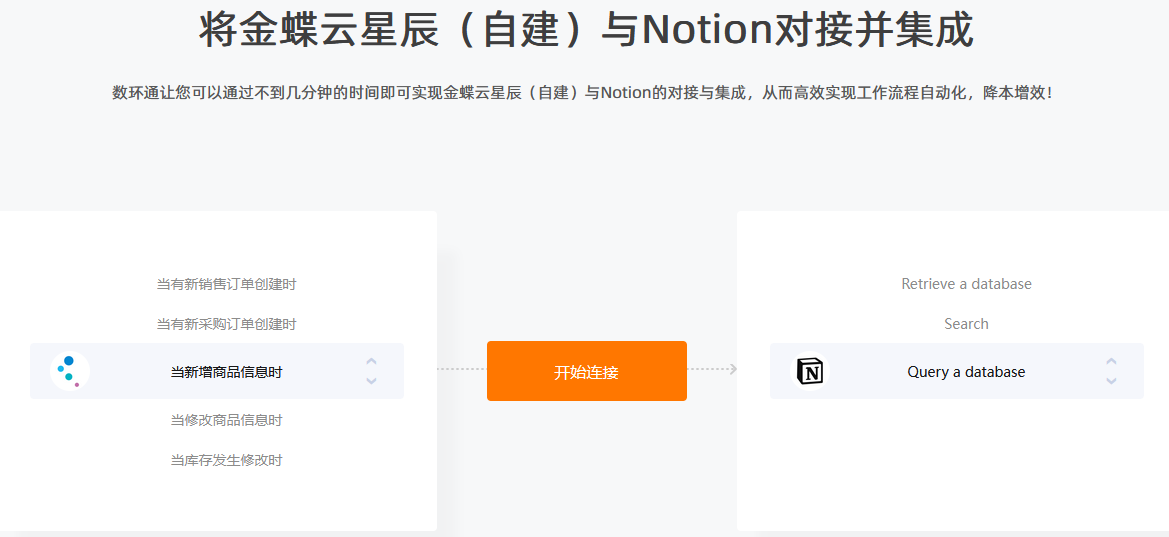Select the 当有新销售订单创建时 trigger
Image resolution: width=1169 pixels, height=537 pixels.
[227, 284]
